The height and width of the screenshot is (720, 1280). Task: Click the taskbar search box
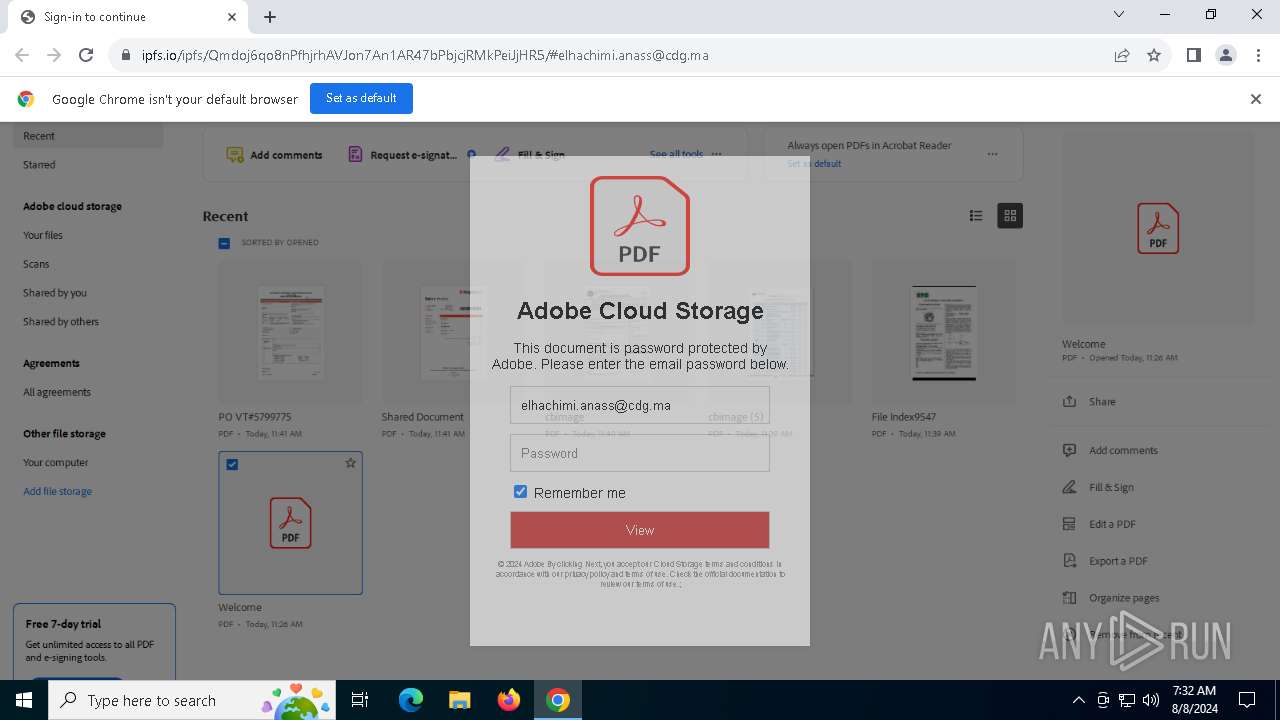point(193,700)
